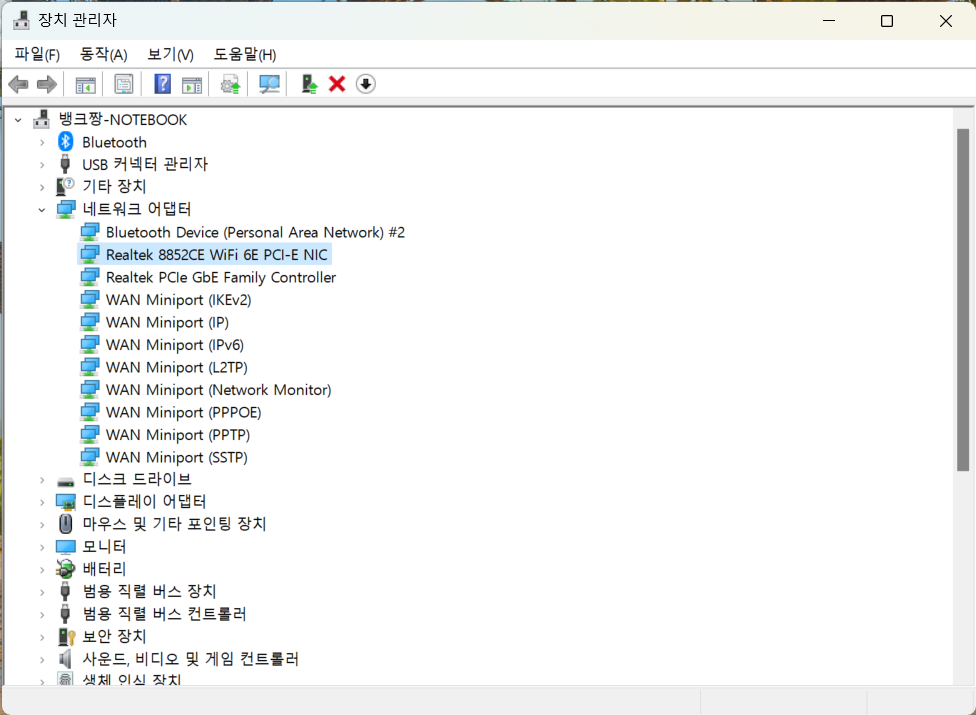Select WAN Miniport (PPTP)

click(178, 434)
